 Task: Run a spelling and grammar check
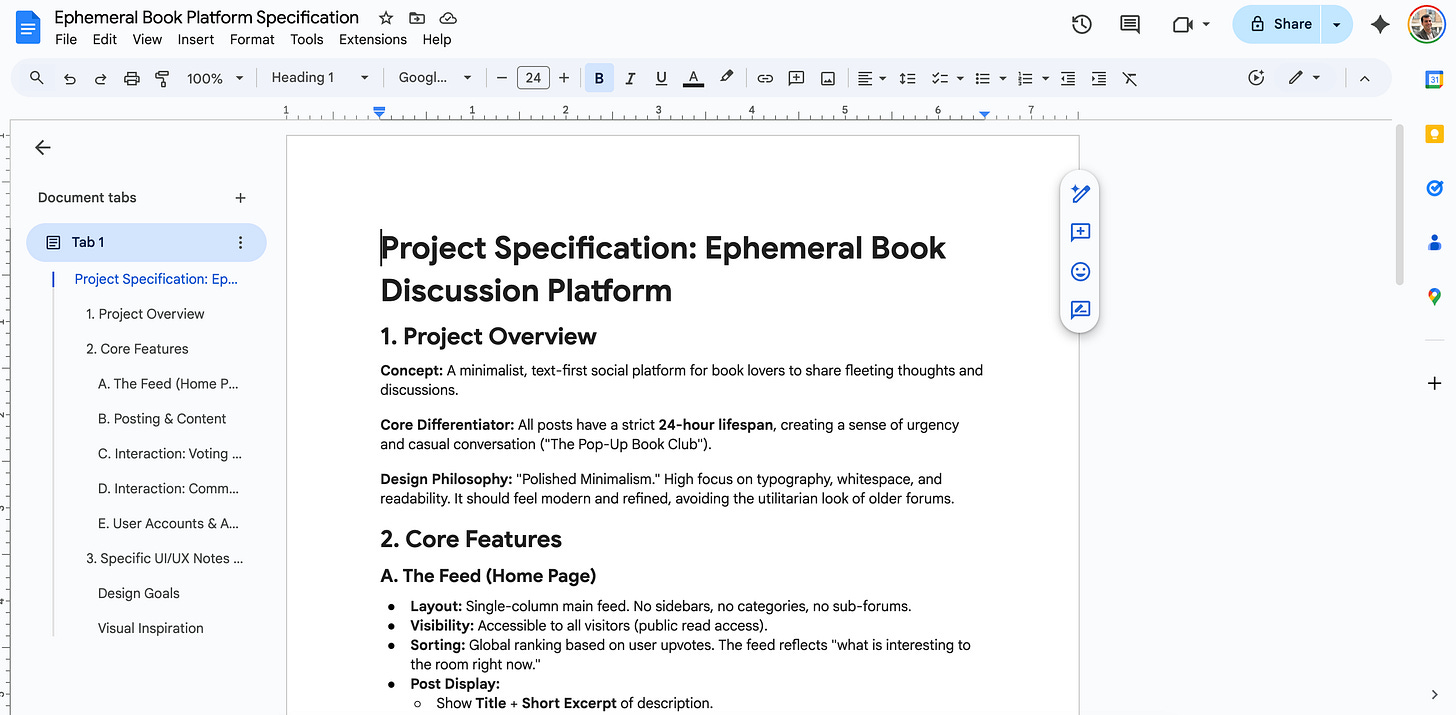tap(306, 39)
